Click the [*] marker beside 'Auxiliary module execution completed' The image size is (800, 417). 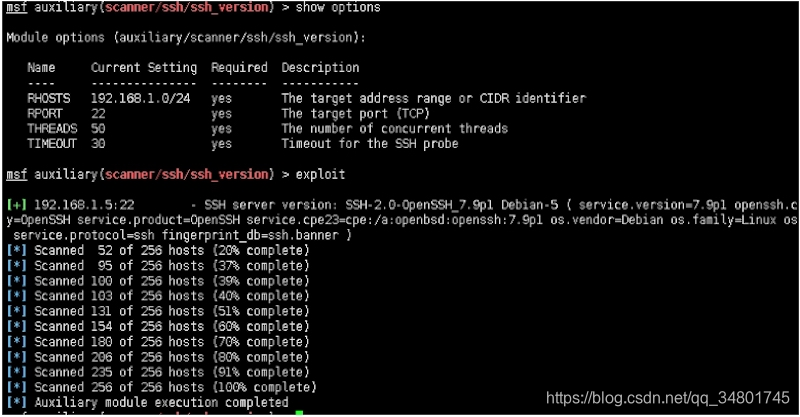[16, 403]
